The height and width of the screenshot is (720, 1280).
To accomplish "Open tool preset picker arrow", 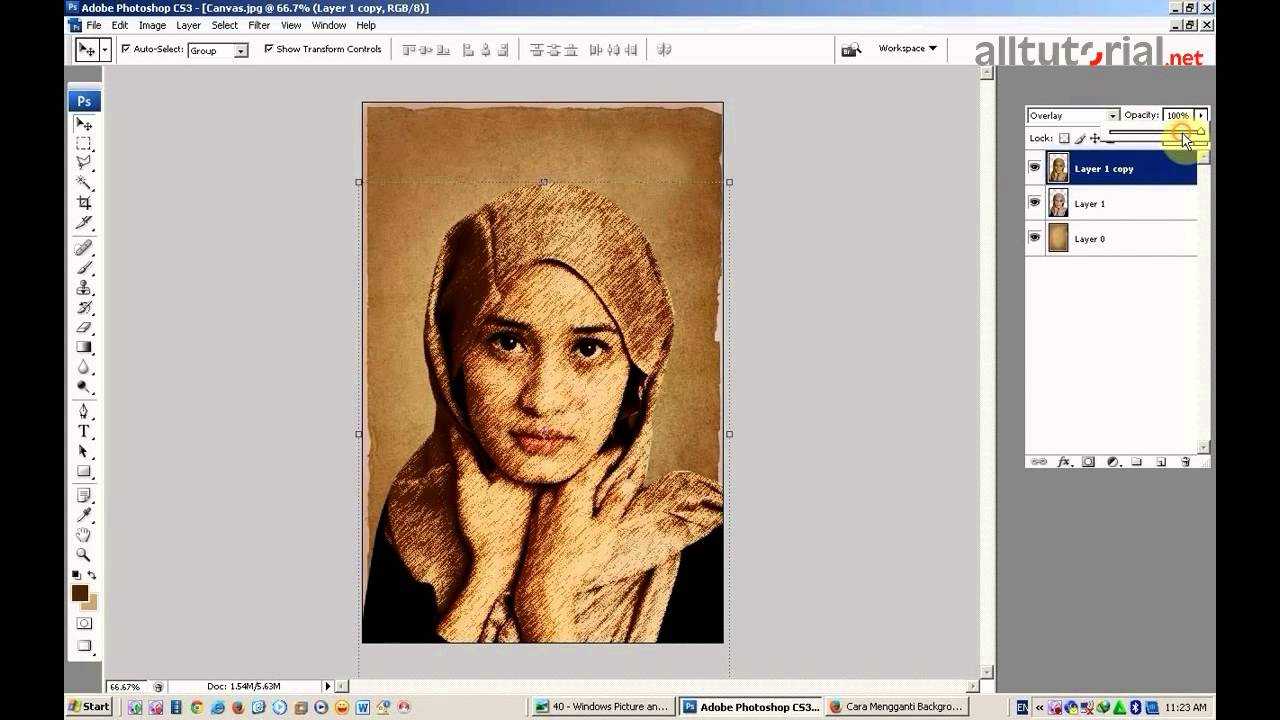I will pyautogui.click(x=104, y=49).
